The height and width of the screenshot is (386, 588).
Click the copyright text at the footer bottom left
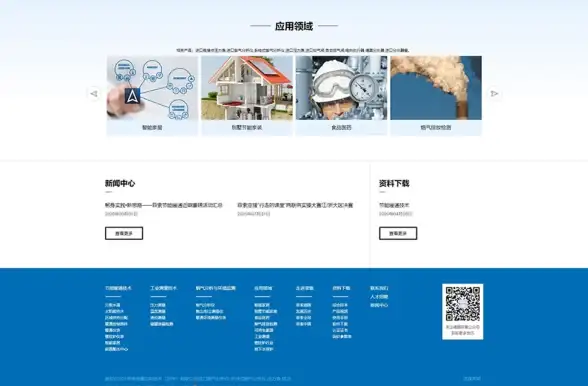(198, 379)
